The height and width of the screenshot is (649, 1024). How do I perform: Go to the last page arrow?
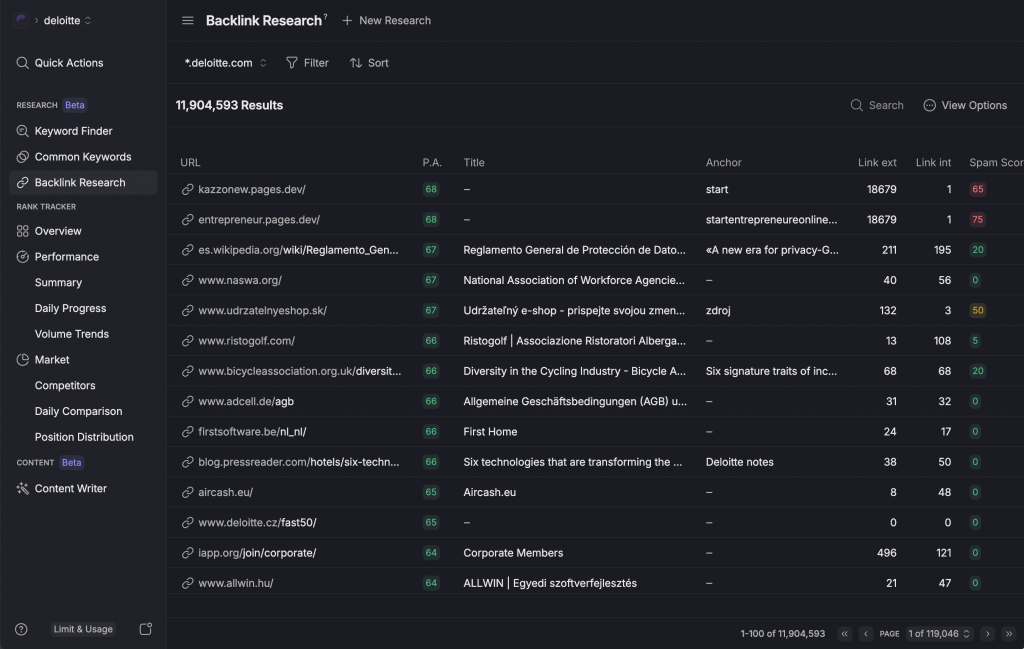pyautogui.click(x=1009, y=633)
